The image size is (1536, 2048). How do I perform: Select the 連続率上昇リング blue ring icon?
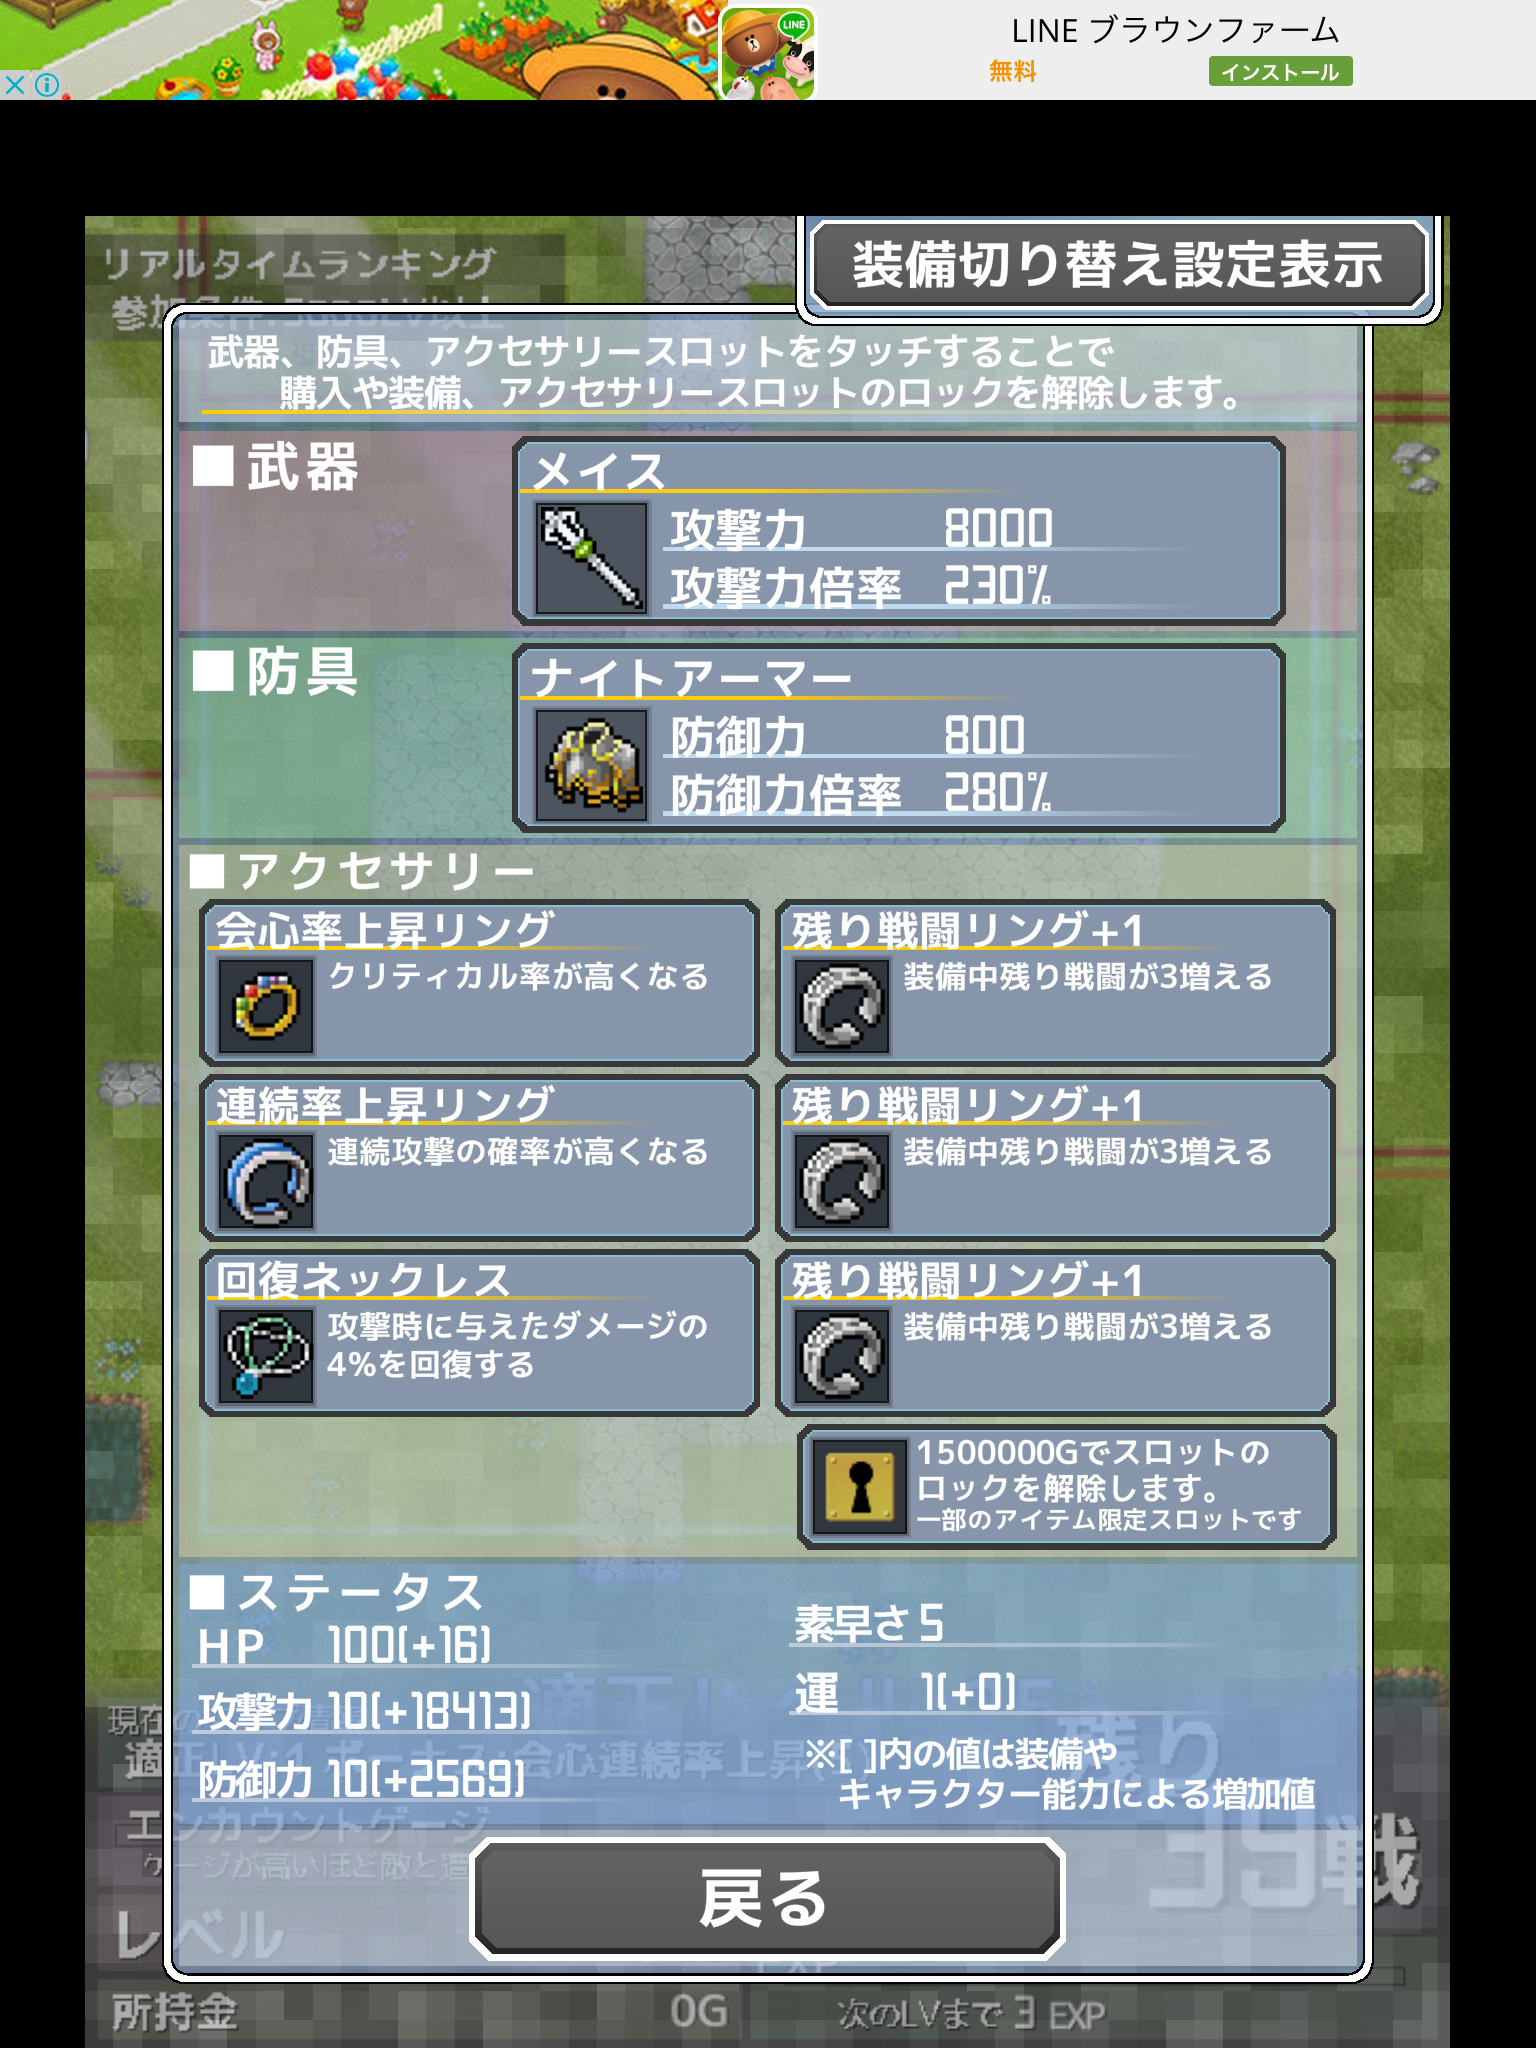point(266,1181)
